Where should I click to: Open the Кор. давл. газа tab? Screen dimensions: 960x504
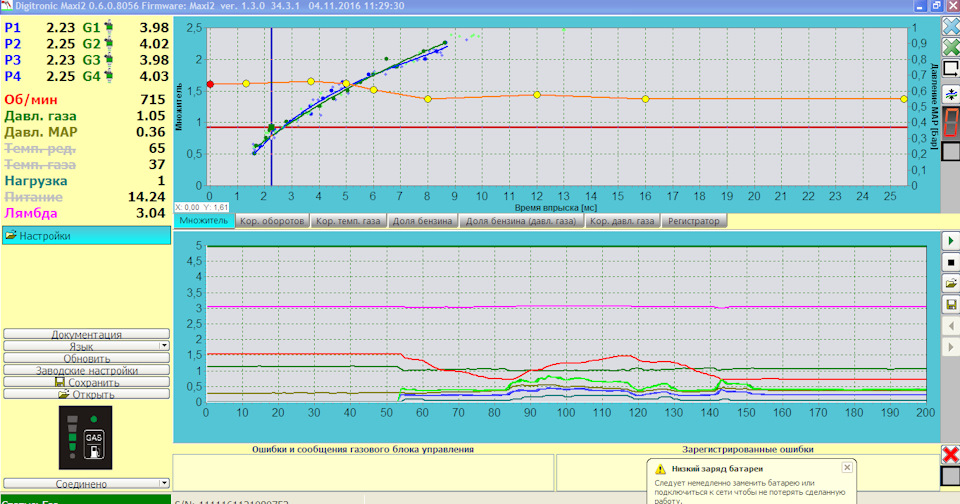click(x=621, y=220)
